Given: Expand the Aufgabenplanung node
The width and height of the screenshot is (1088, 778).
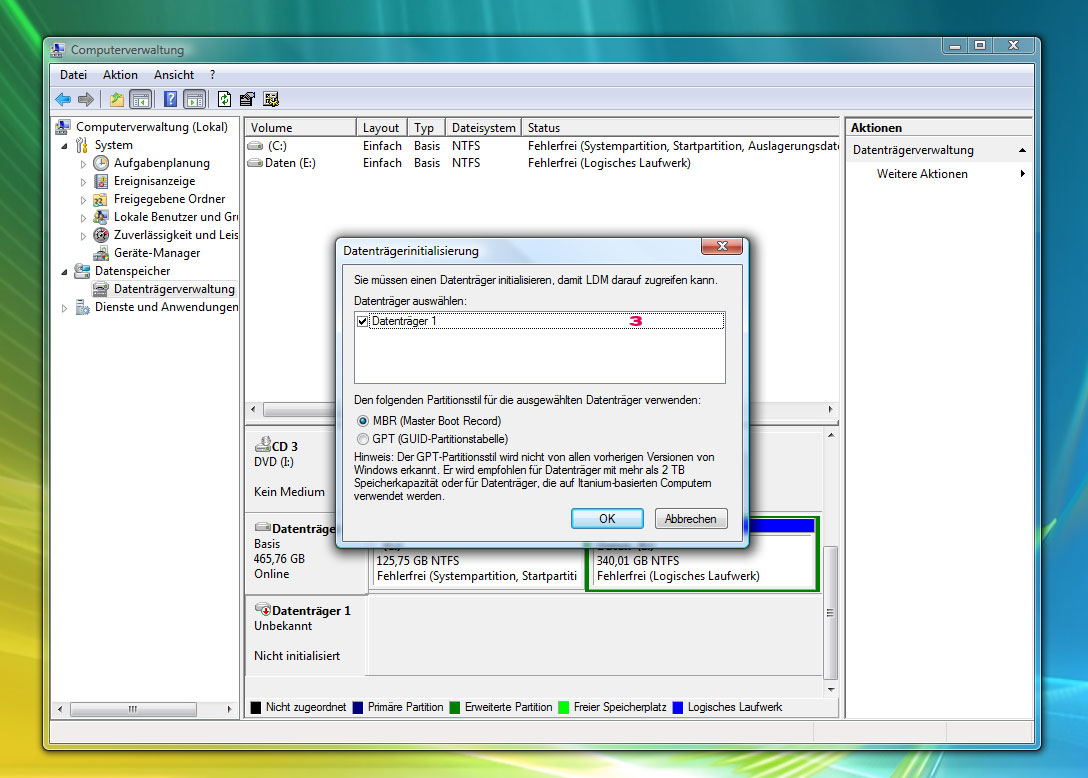Looking at the screenshot, I should click(83, 164).
